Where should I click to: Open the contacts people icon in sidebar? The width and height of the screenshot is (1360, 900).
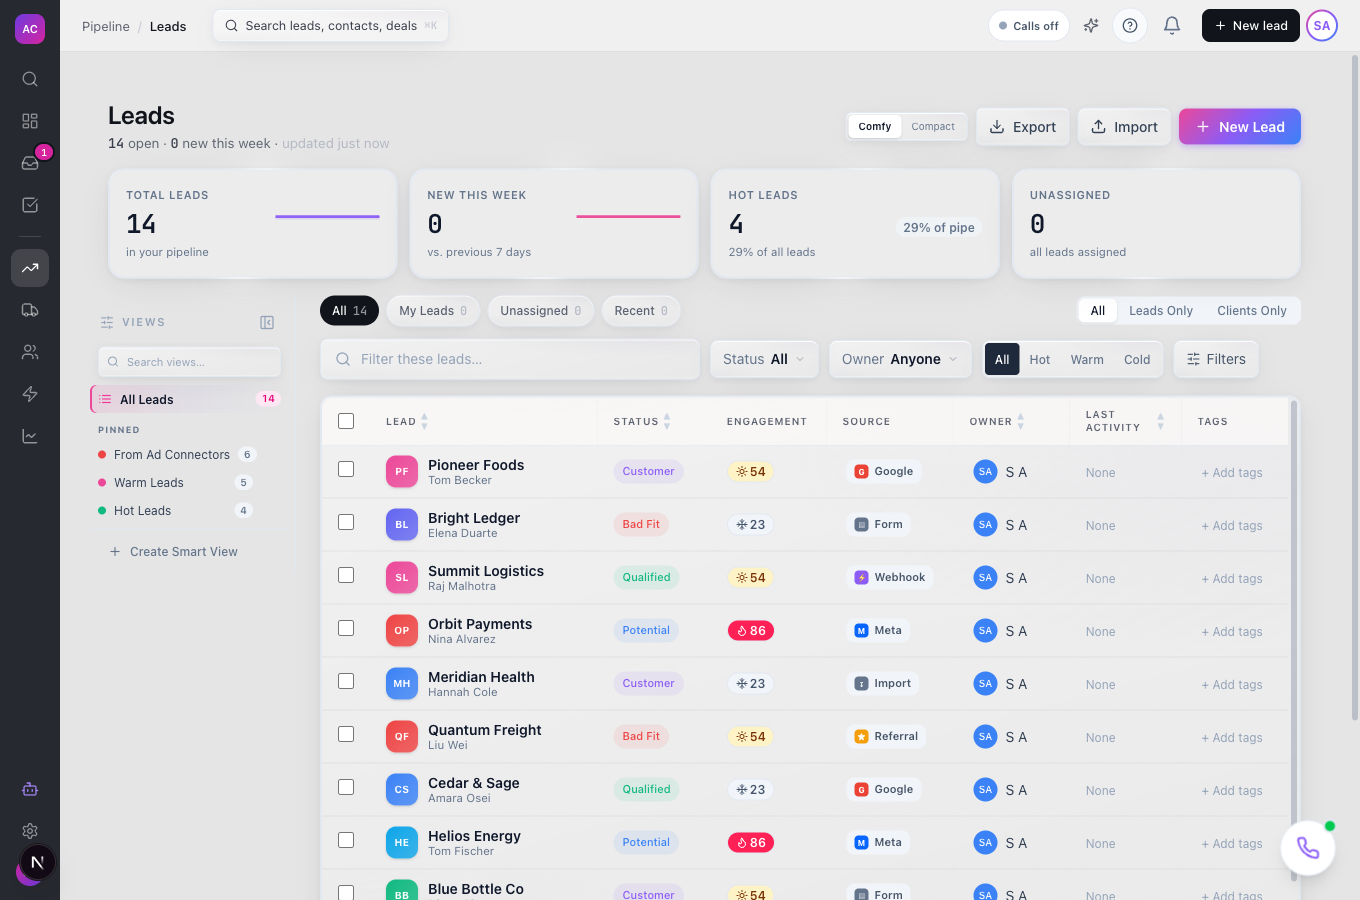pyautogui.click(x=30, y=352)
